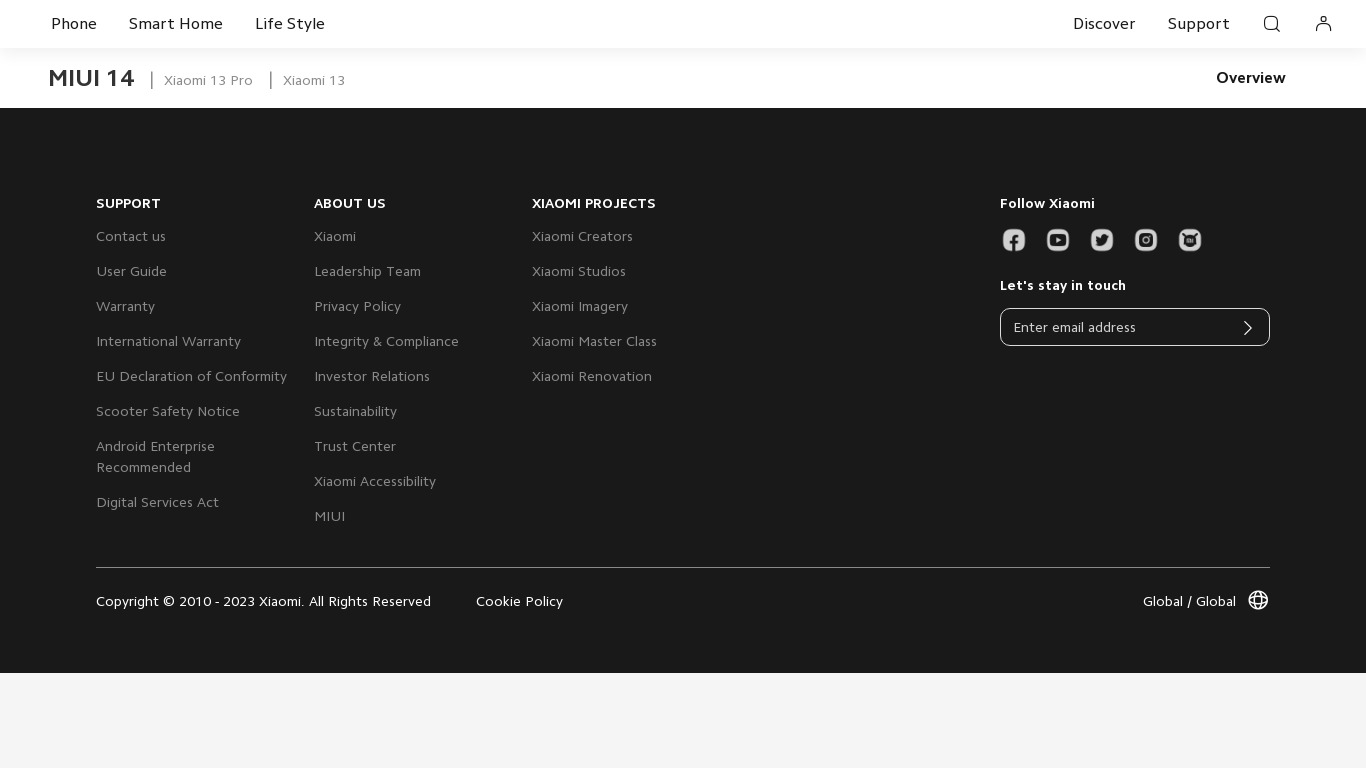Screen dimensions: 1366x768
Task: Open the Xiaomi Community mascot icon
Action: click(1190, 240)
